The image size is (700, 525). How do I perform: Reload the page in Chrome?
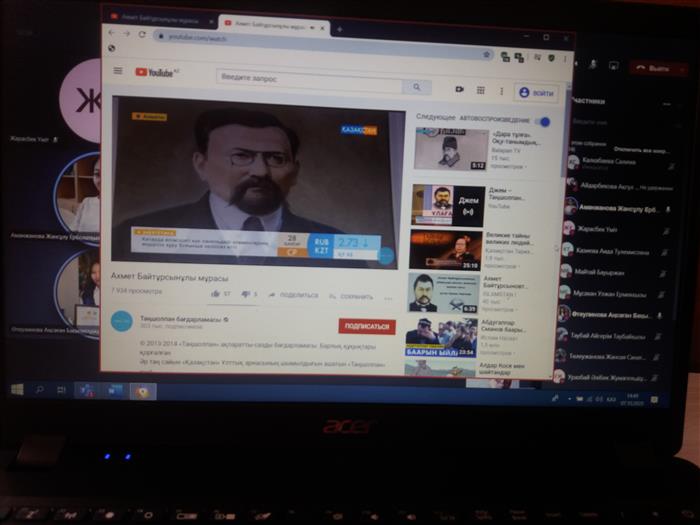141,34
